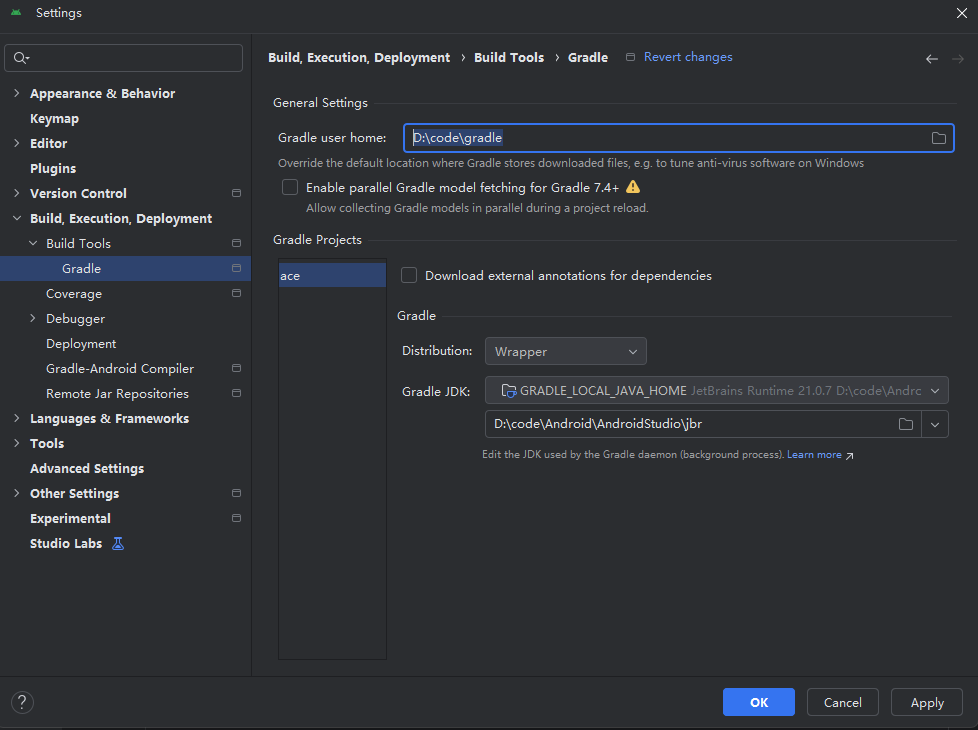The height and width of the screenshot is (730, 978).
Task: Click Revert changes link
Action: (x=687, y=57)
